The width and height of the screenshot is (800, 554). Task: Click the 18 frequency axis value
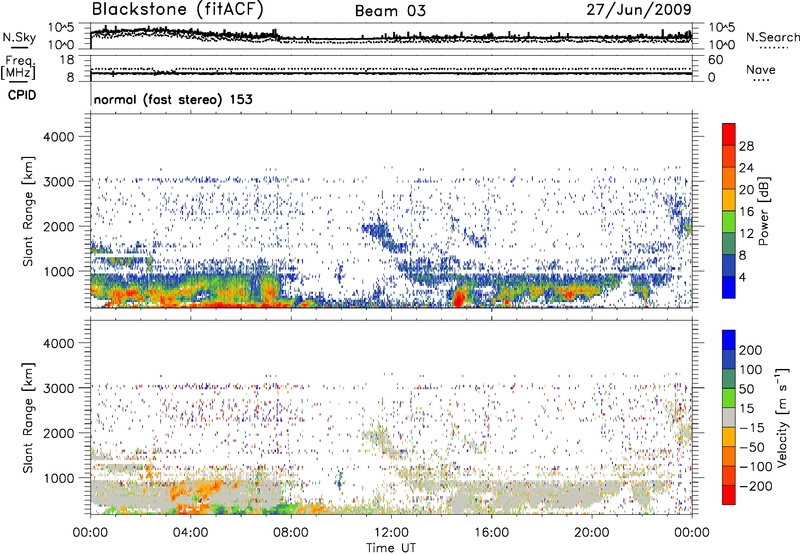pos(67,60)
